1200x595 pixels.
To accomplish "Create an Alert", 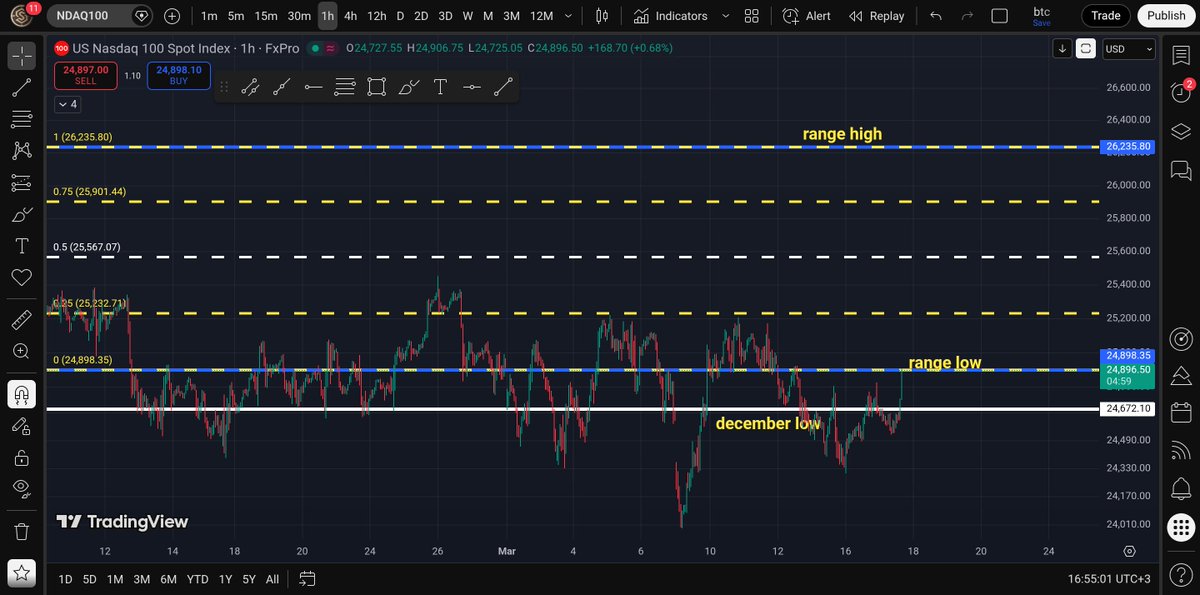I will coord(807,16).
